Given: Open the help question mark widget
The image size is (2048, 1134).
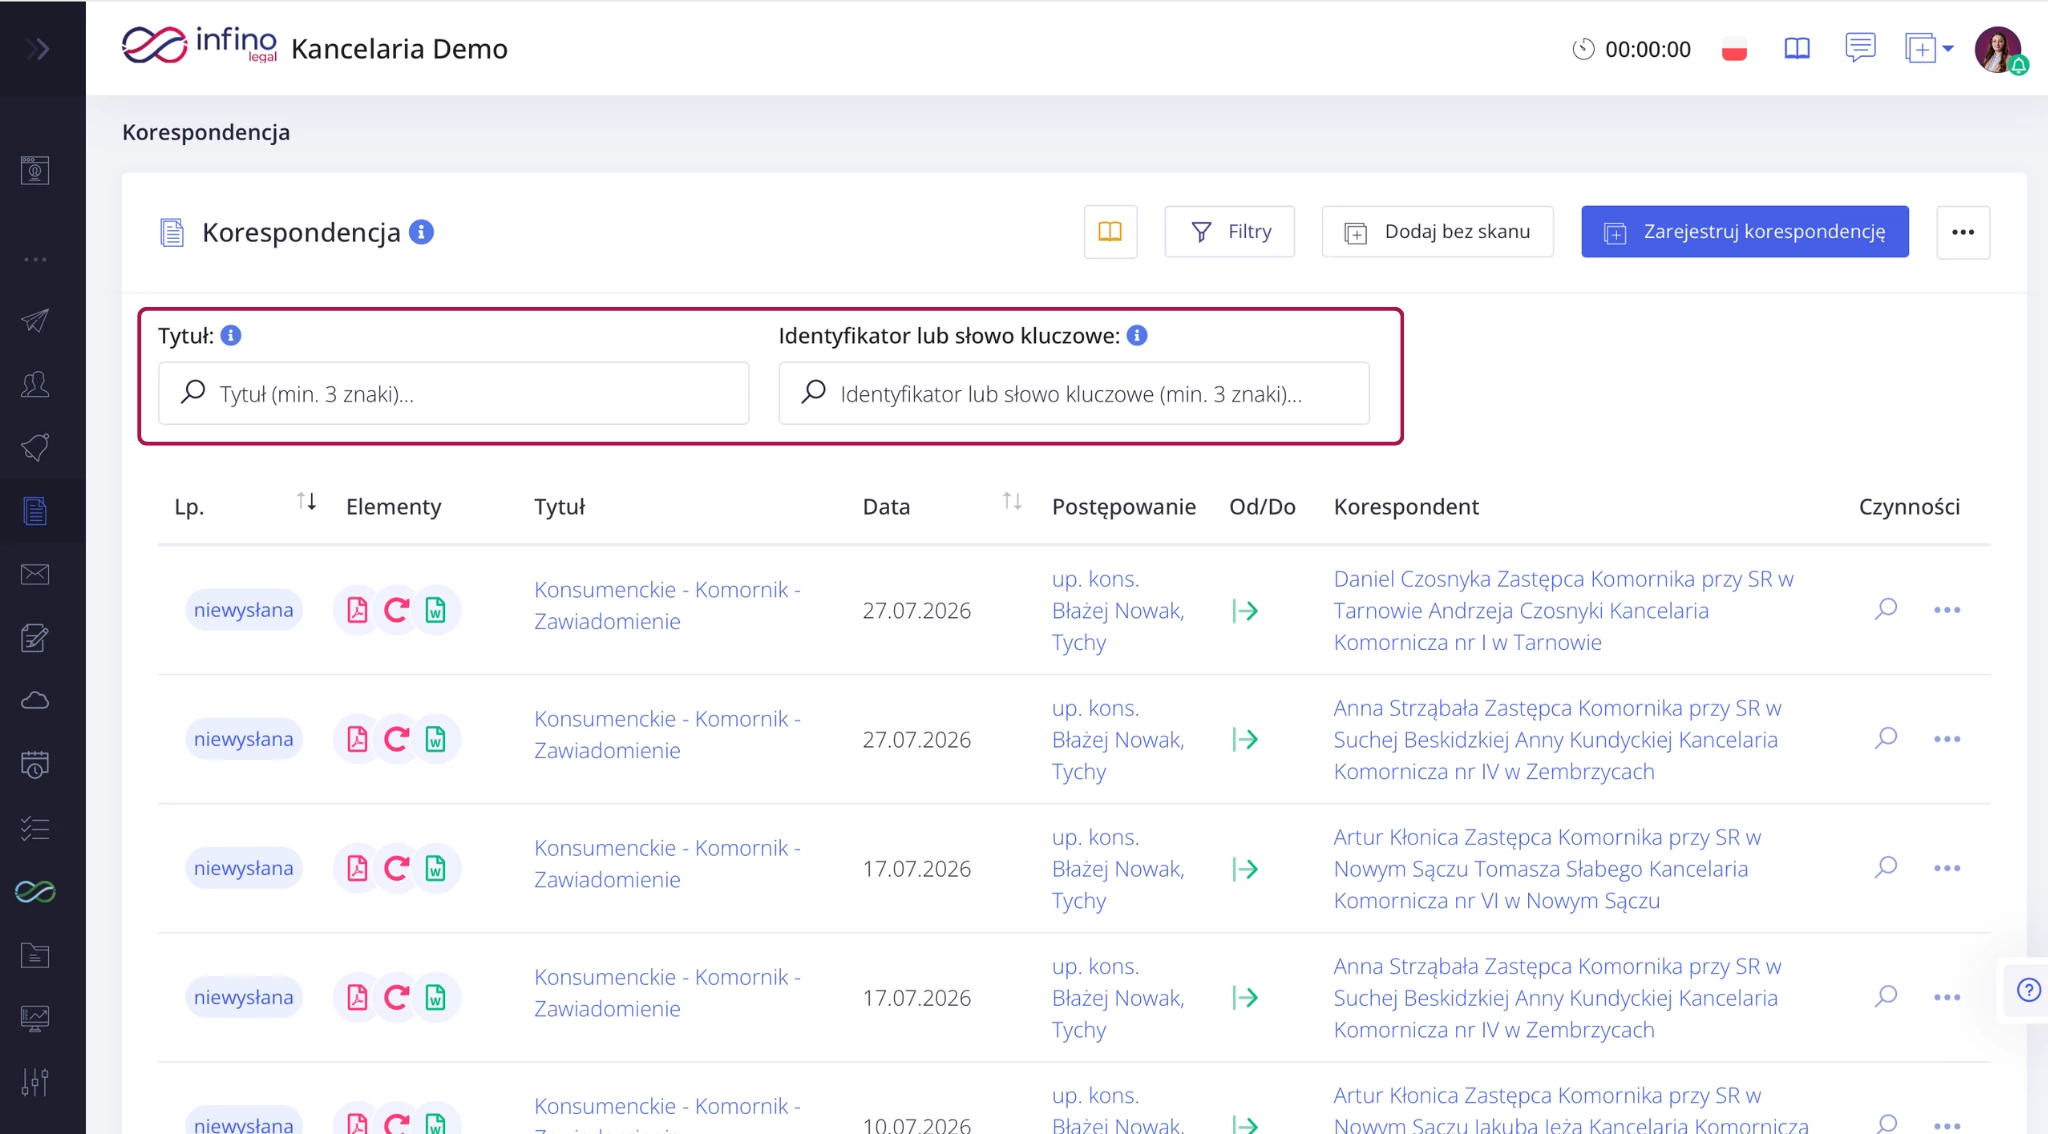Looking at the screenshot, I should [2028, 990].
